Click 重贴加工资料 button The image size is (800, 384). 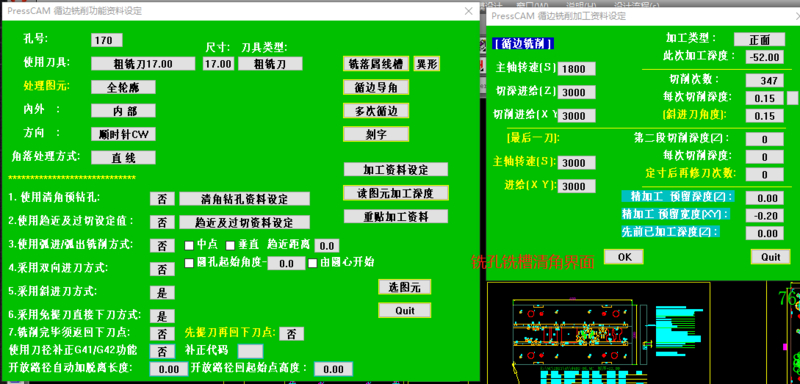click(x=396, y=216)
